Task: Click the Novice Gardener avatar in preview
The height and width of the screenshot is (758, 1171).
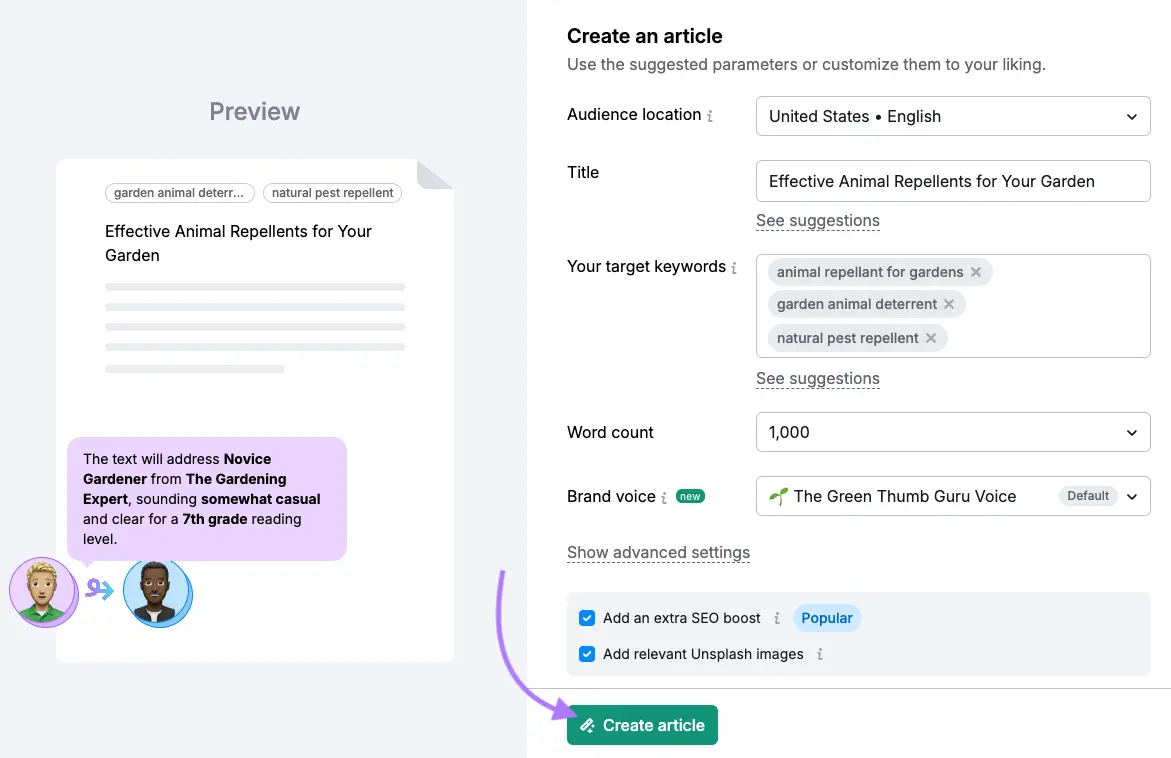Action: (157, 593)
